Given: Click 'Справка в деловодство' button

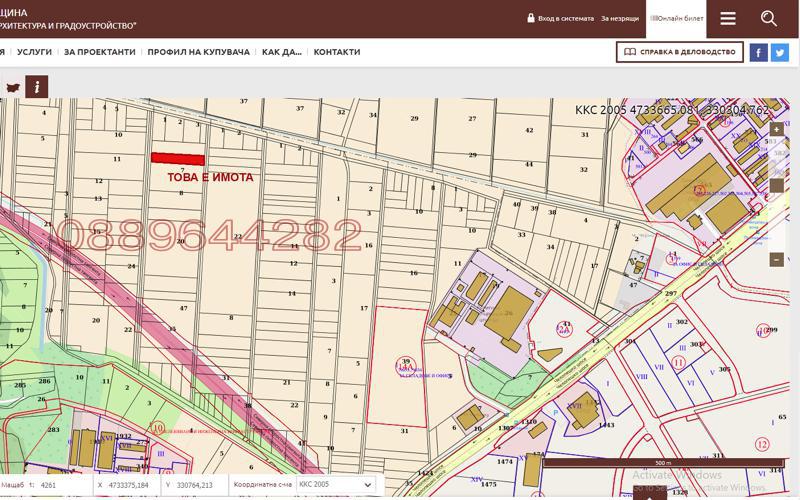Looking at the screenshot, I should pos(679,52).
